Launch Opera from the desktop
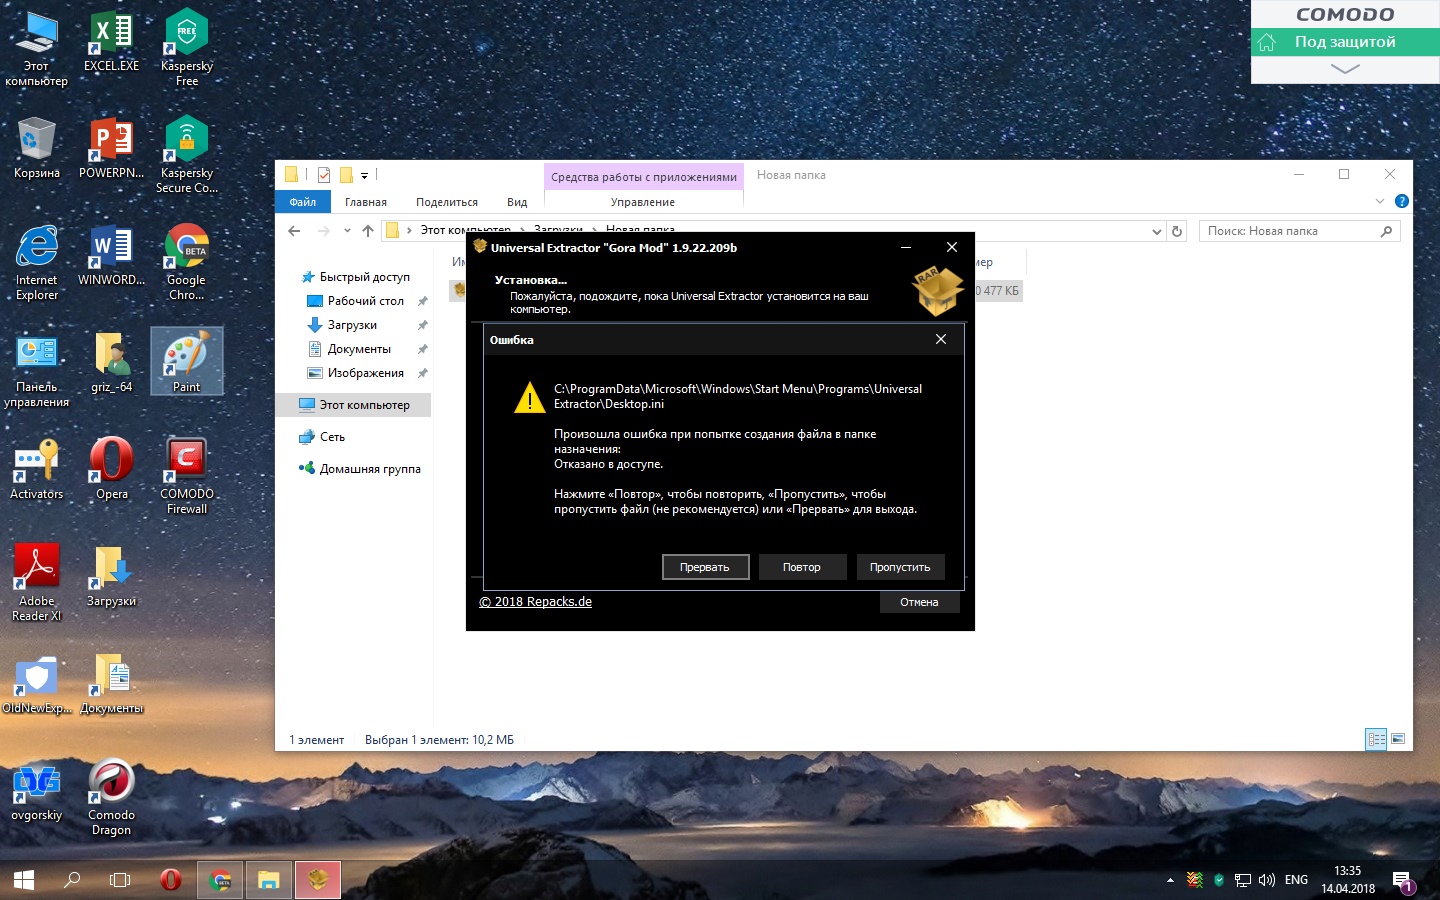The image size is (1440, 900). (111, 468)
